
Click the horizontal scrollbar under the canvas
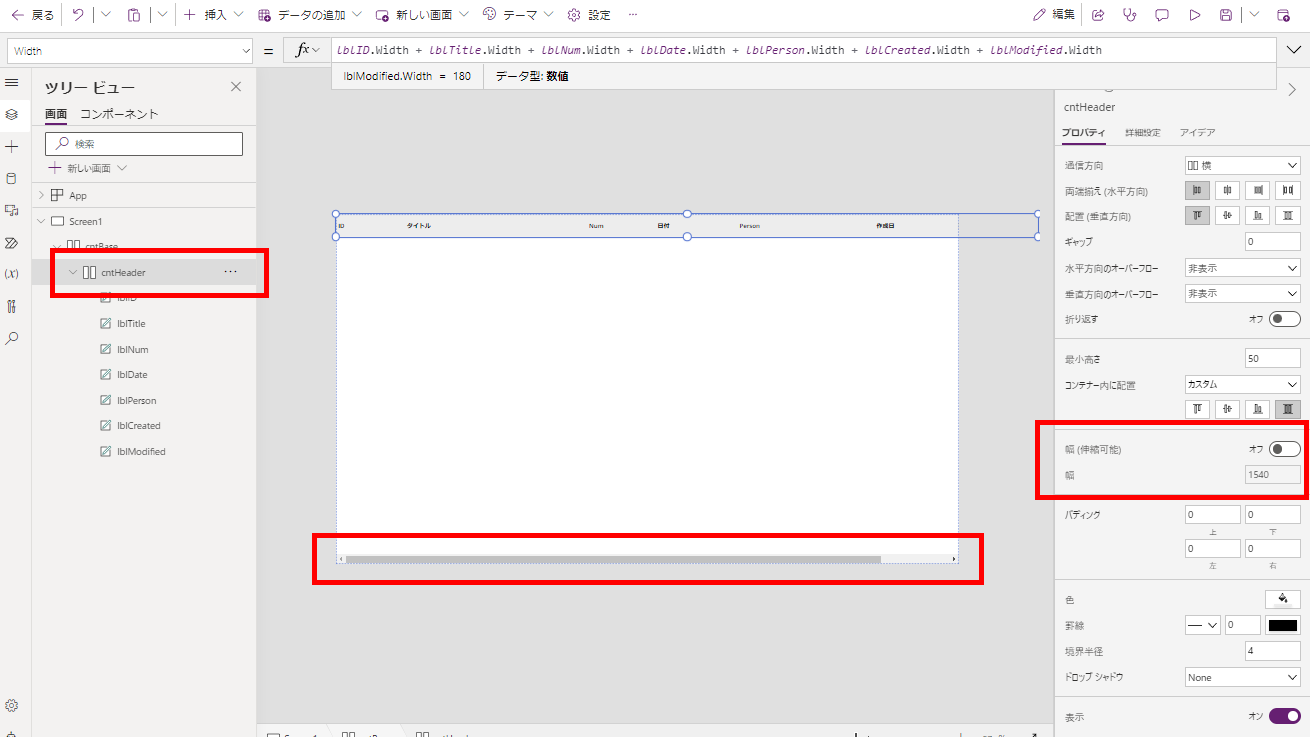click(x=610, y=556)
